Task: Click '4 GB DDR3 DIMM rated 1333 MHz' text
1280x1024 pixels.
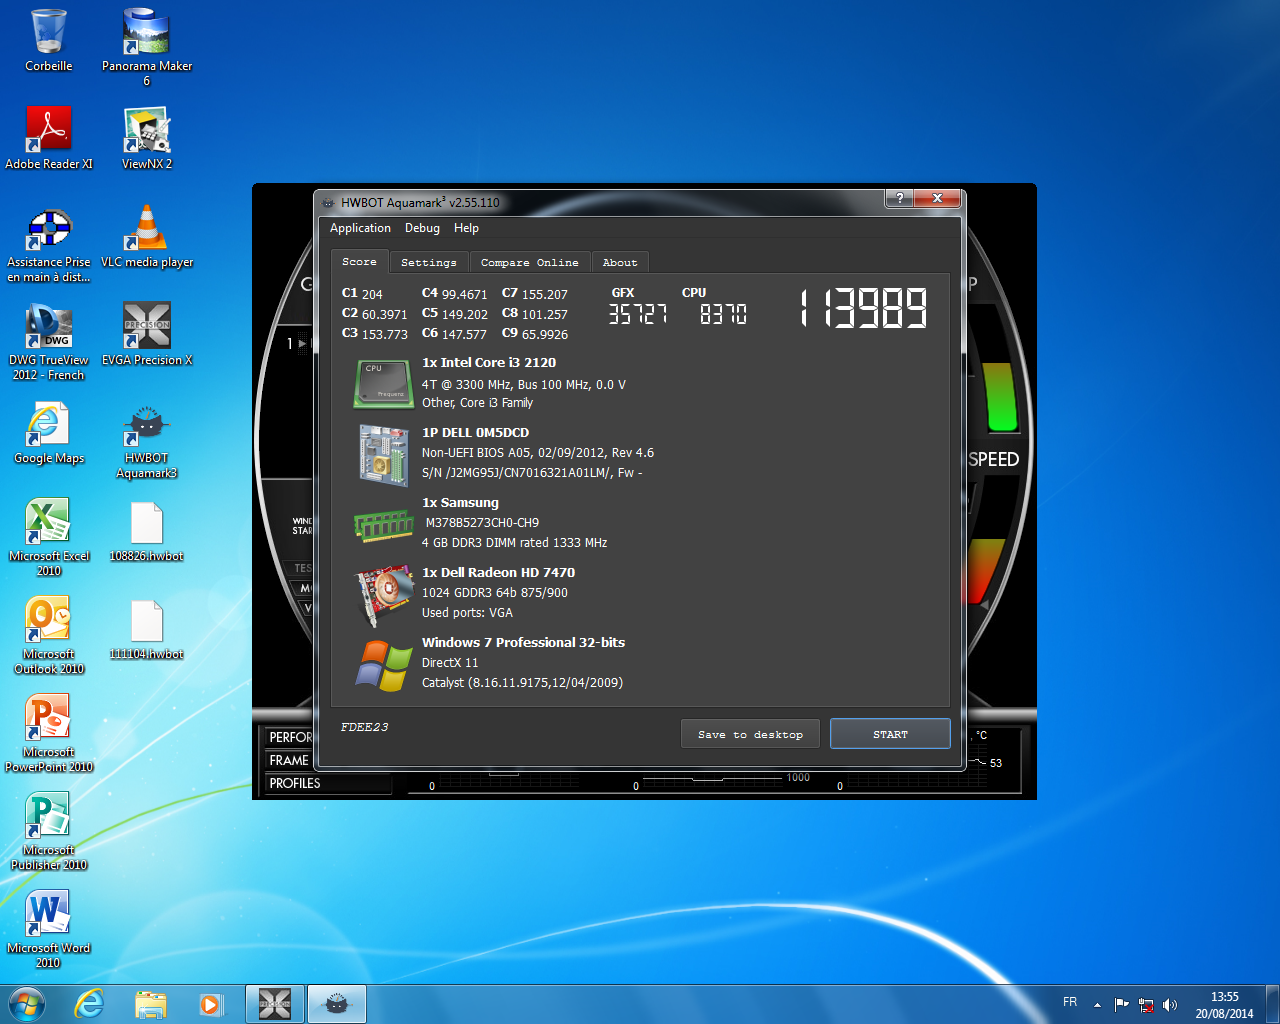Action: click(x=514, y=543)
